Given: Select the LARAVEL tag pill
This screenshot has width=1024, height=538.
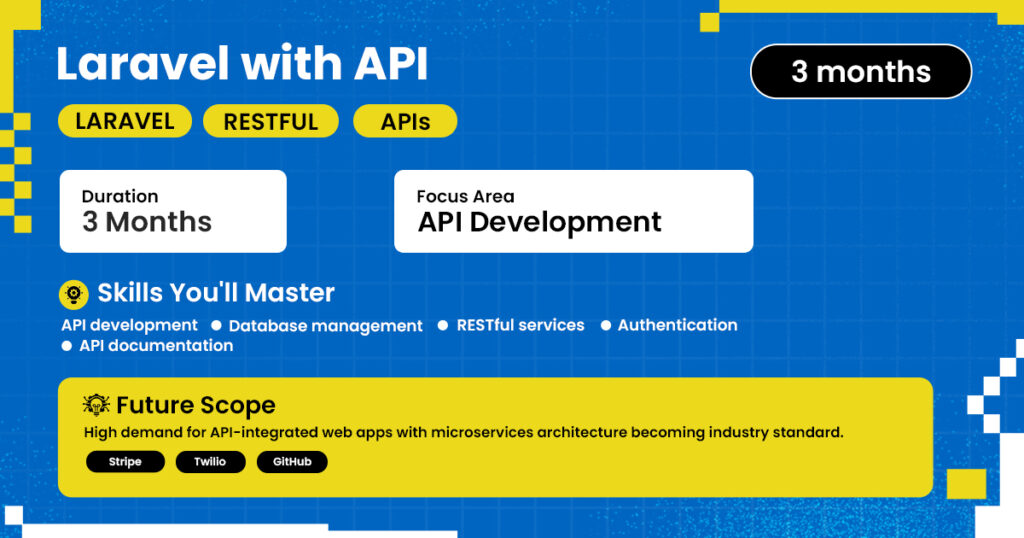Looking at the screenshot, I should (x=125, y=121).
